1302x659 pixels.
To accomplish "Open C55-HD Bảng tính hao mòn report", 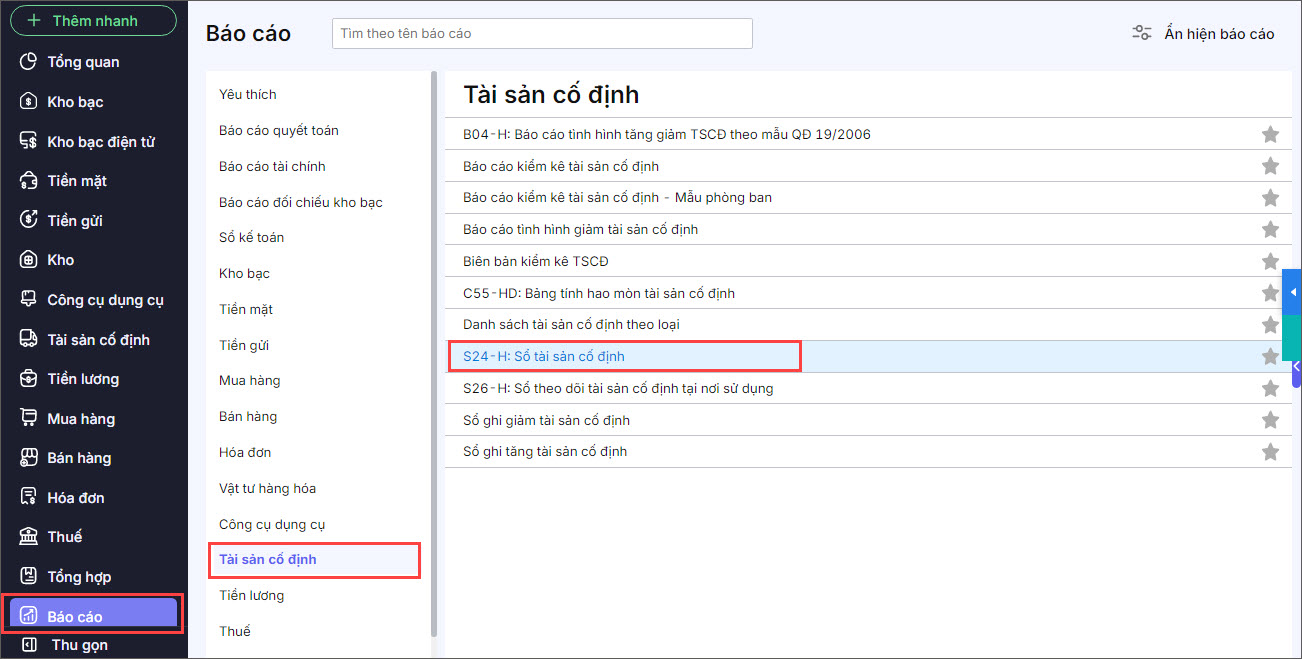I will click(x=599, y=293).
